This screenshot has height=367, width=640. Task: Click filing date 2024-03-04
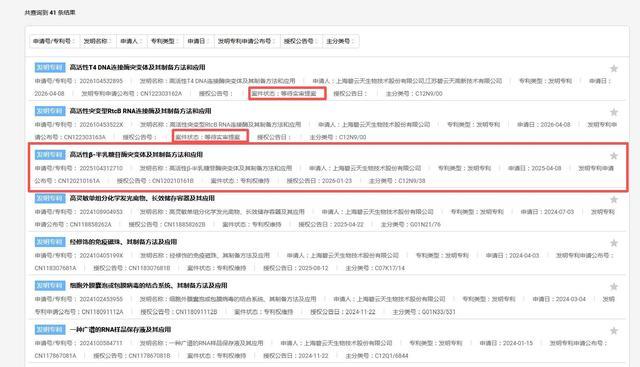(571, 299)
